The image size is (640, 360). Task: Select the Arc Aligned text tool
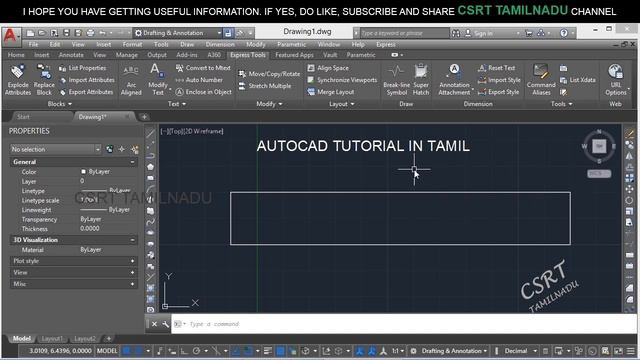(131, 80)
